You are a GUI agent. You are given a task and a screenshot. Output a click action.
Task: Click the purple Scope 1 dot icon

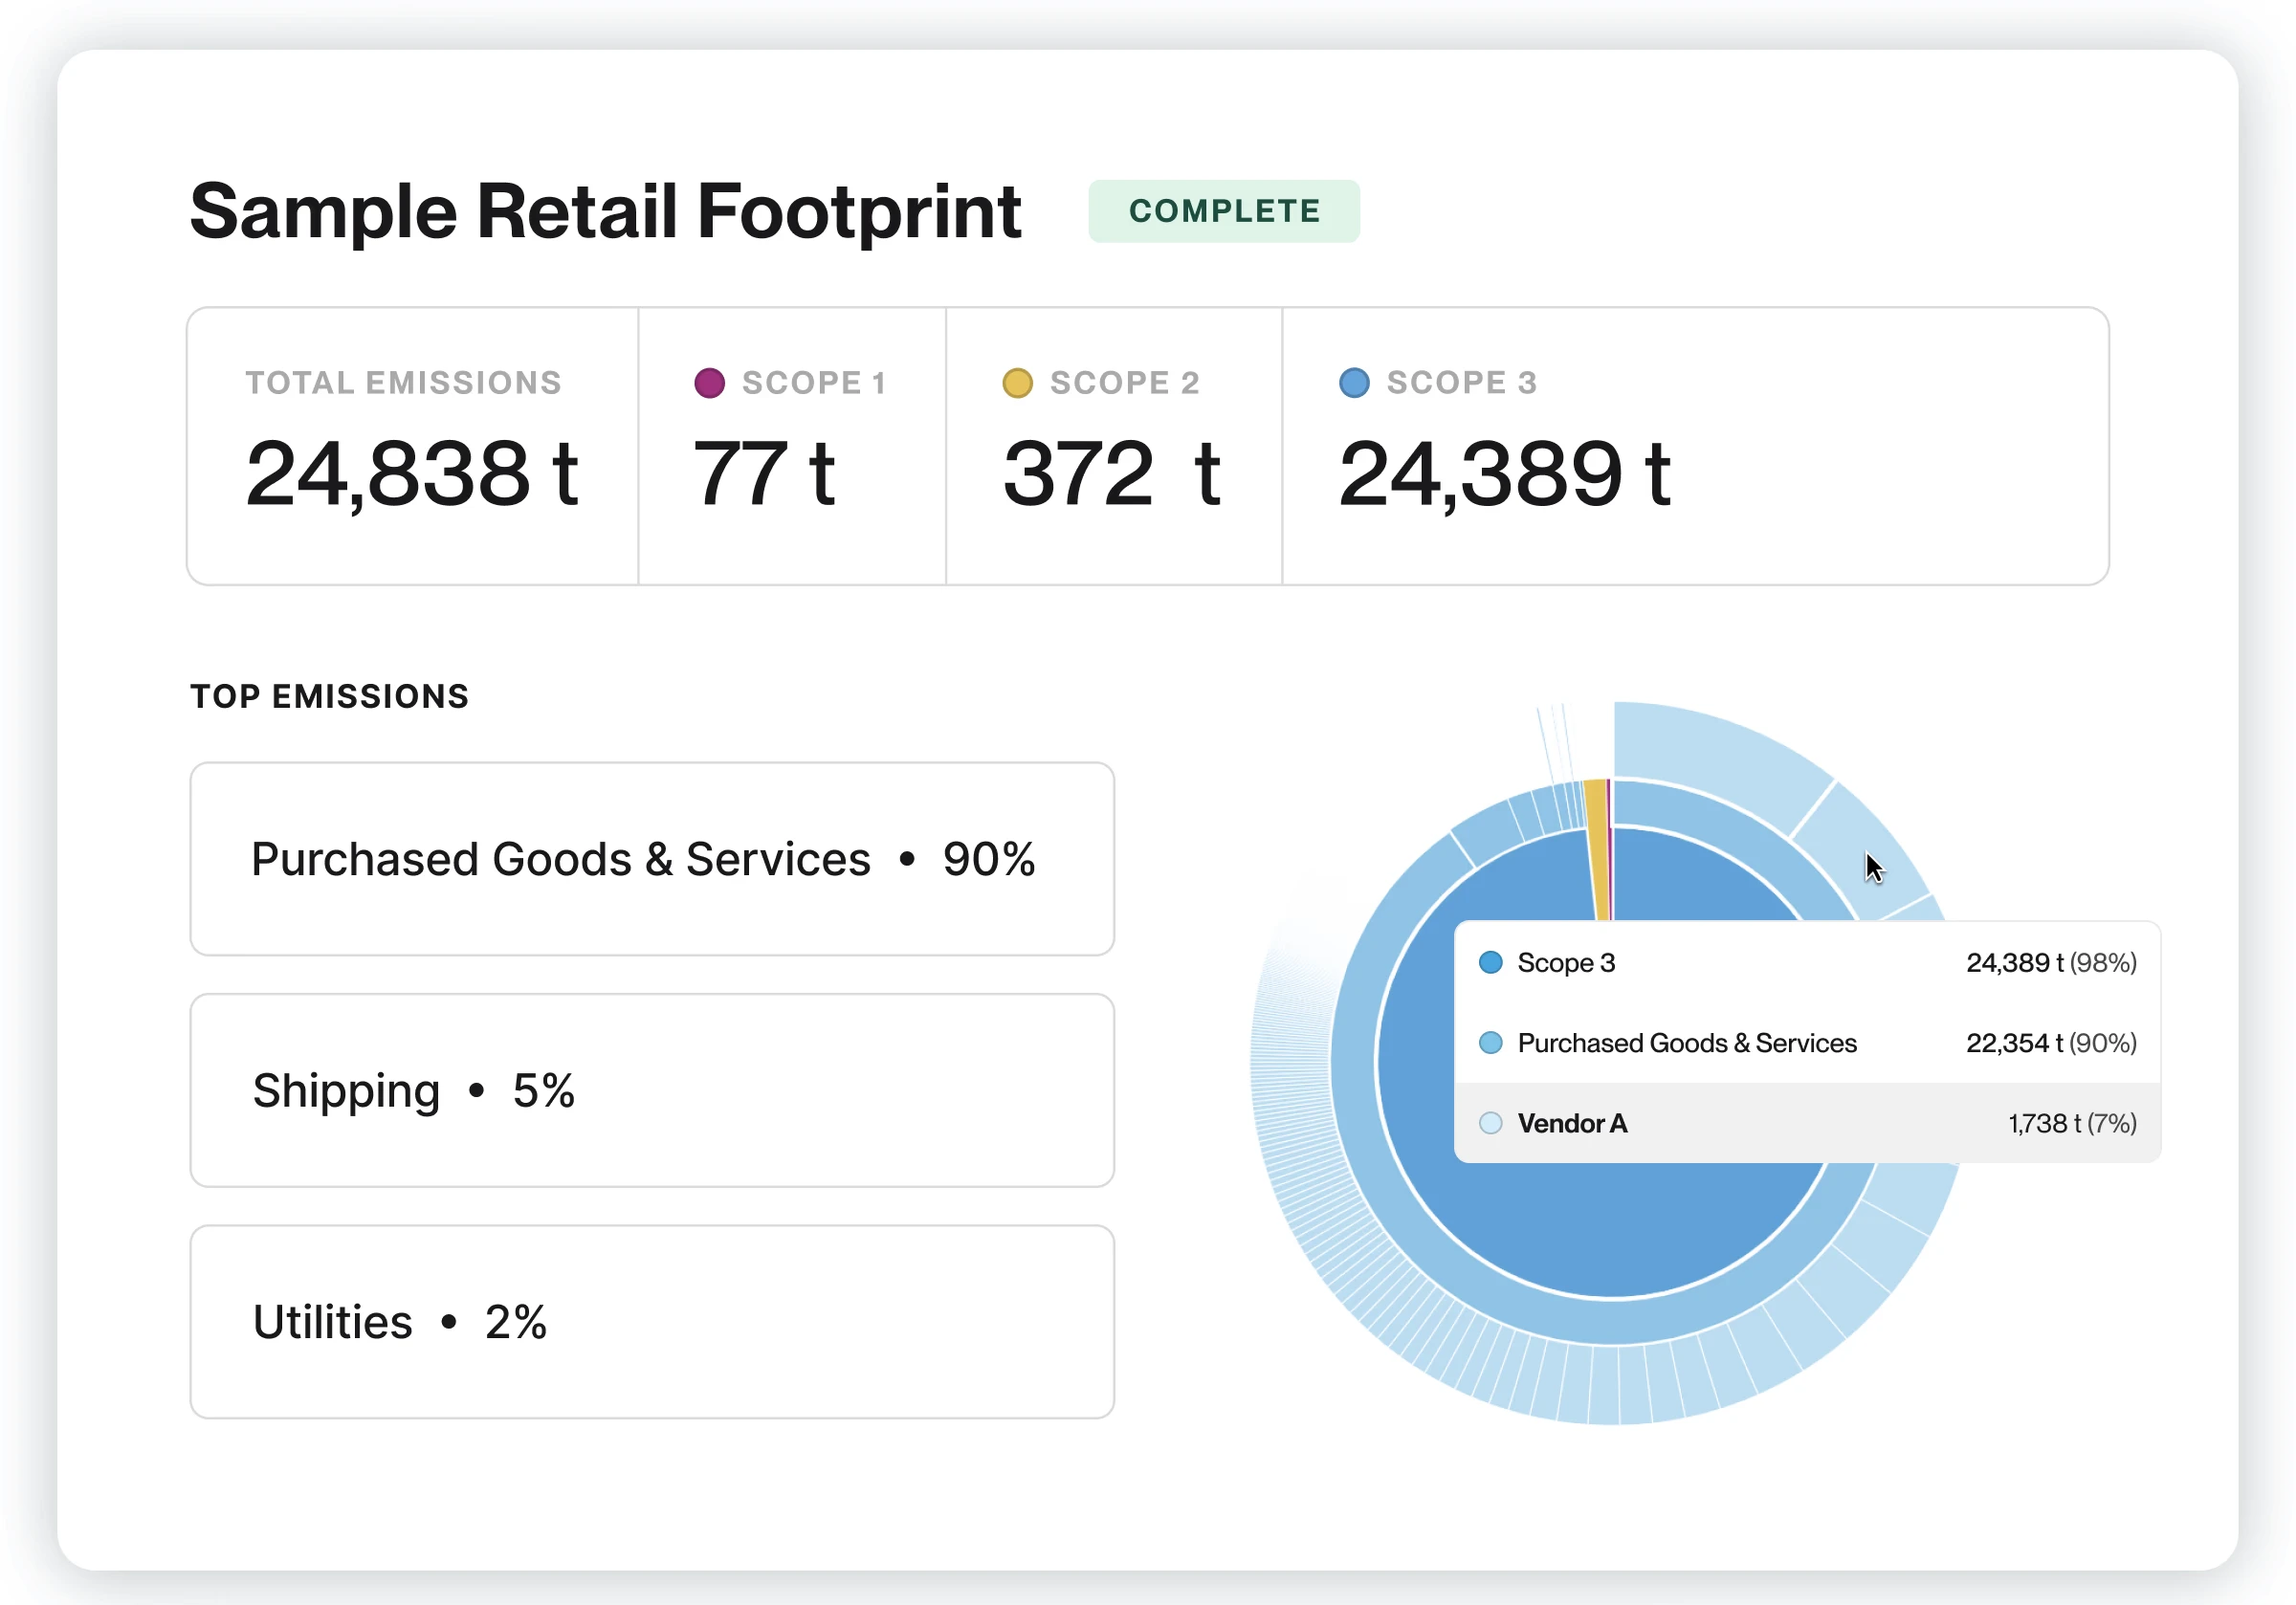709,383
